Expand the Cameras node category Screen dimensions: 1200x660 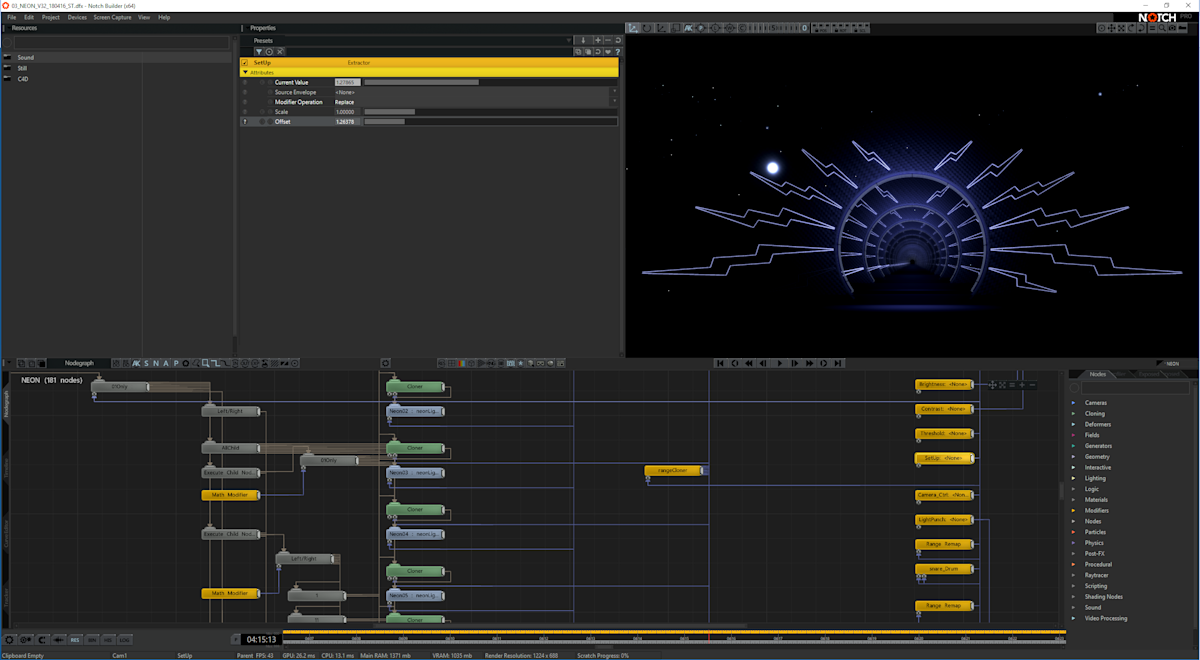1074,403
